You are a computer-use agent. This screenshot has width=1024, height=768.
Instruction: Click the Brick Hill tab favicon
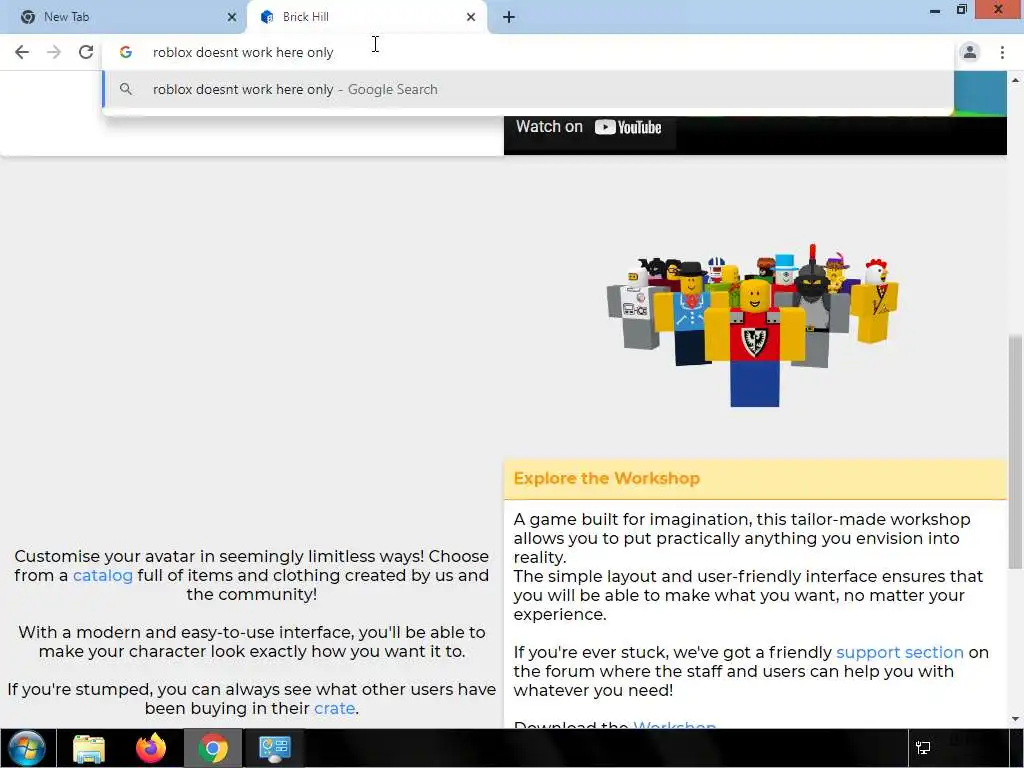(266, 17)
